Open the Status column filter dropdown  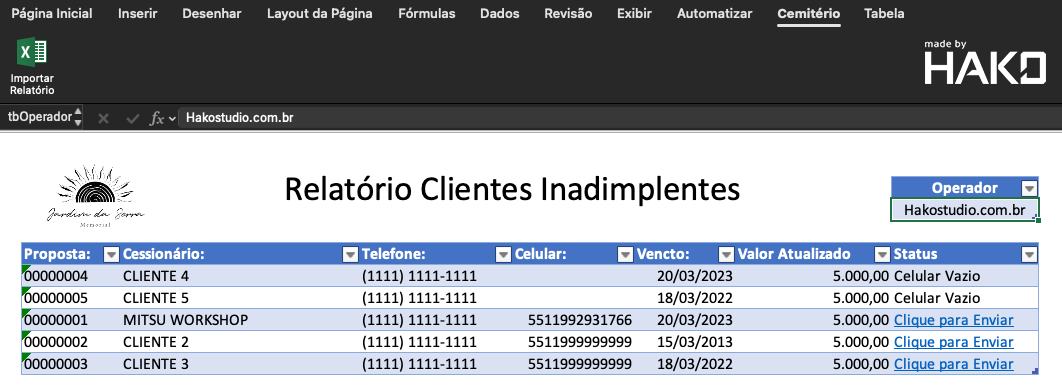pyautogui.click(x=1029, y=254)
